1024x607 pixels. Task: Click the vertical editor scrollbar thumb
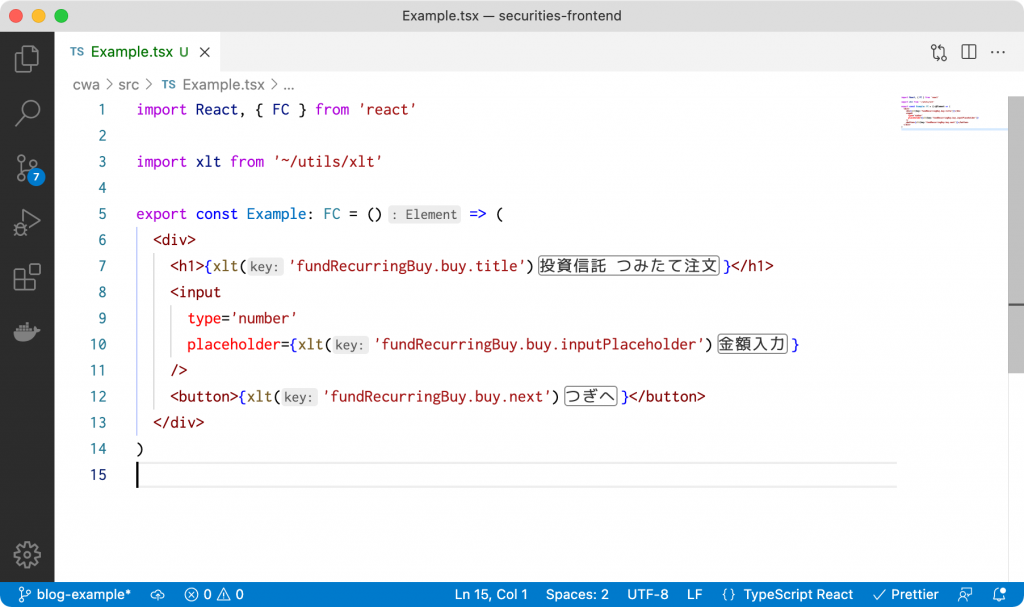coord(1016,235)
